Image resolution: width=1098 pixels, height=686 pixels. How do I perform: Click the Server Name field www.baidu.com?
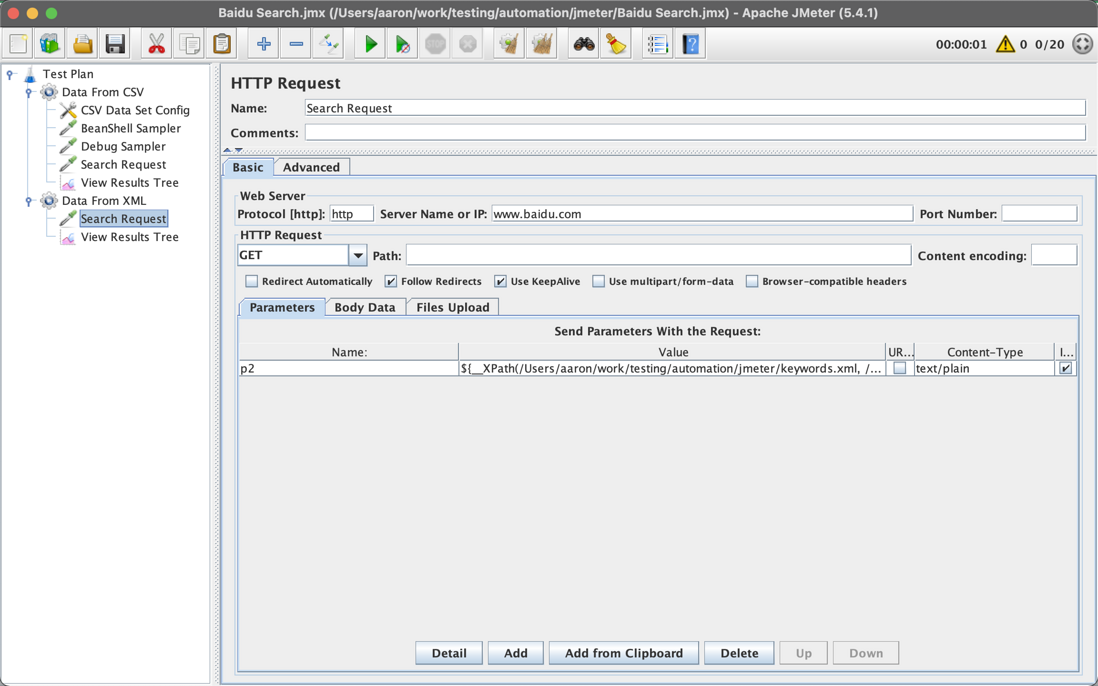[702, 214]
